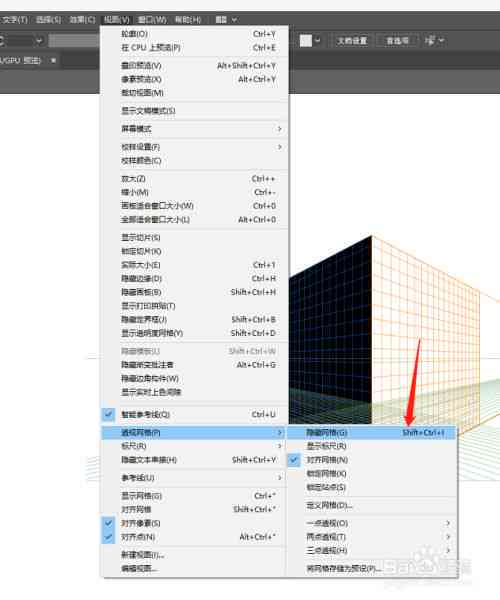
Task: Choose 放大(Z) zoom in Ctrl++
Action: tap(194, 179)
